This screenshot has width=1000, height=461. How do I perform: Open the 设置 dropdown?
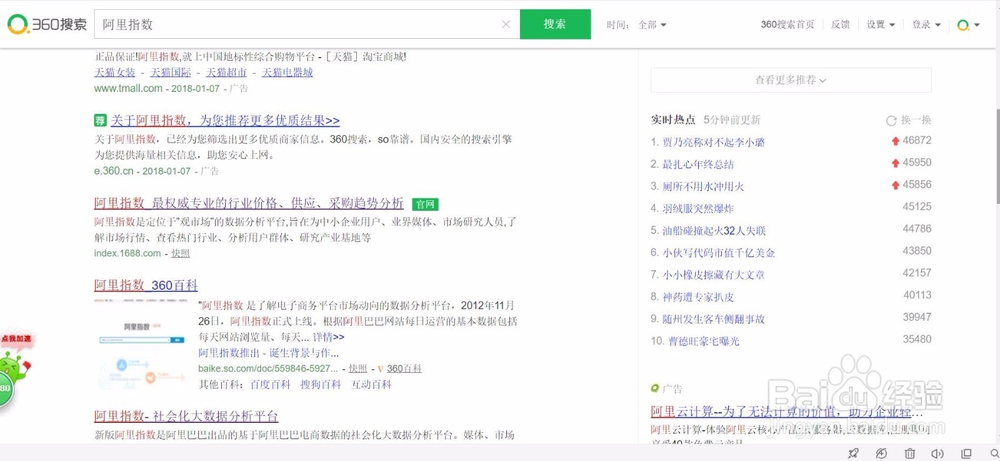coord(880,24)
